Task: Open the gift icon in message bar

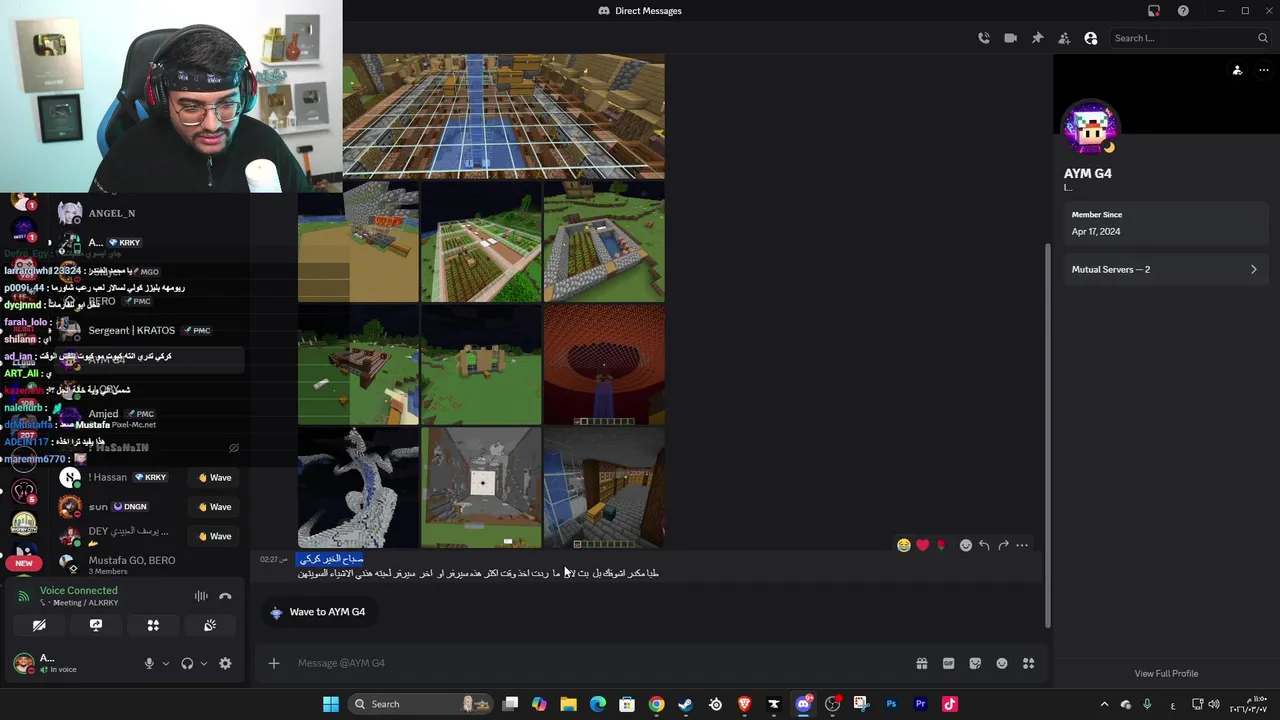Action: pyautogui.click(x=922, y=663)
